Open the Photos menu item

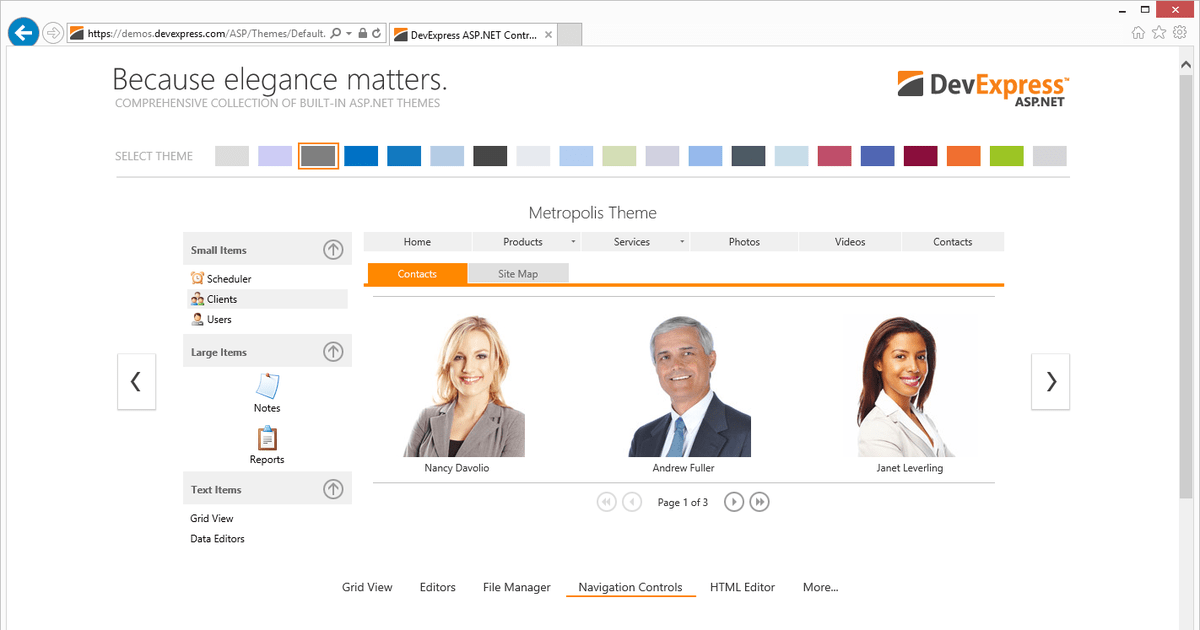click(744, 241)
